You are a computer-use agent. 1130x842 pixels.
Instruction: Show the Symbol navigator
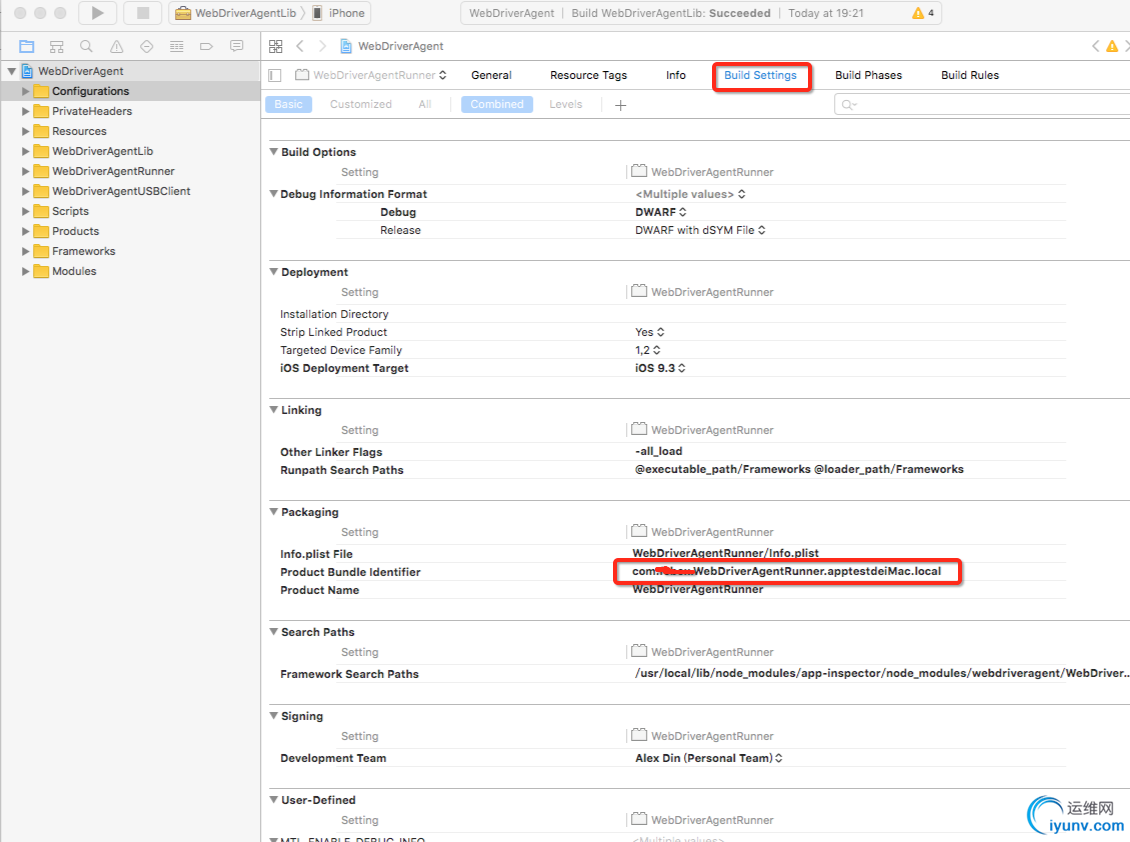[56, 47]
